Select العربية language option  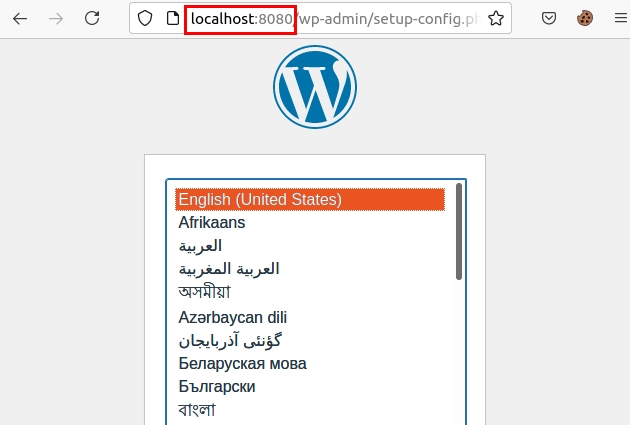pyautogui.click(x=310, y=245)
